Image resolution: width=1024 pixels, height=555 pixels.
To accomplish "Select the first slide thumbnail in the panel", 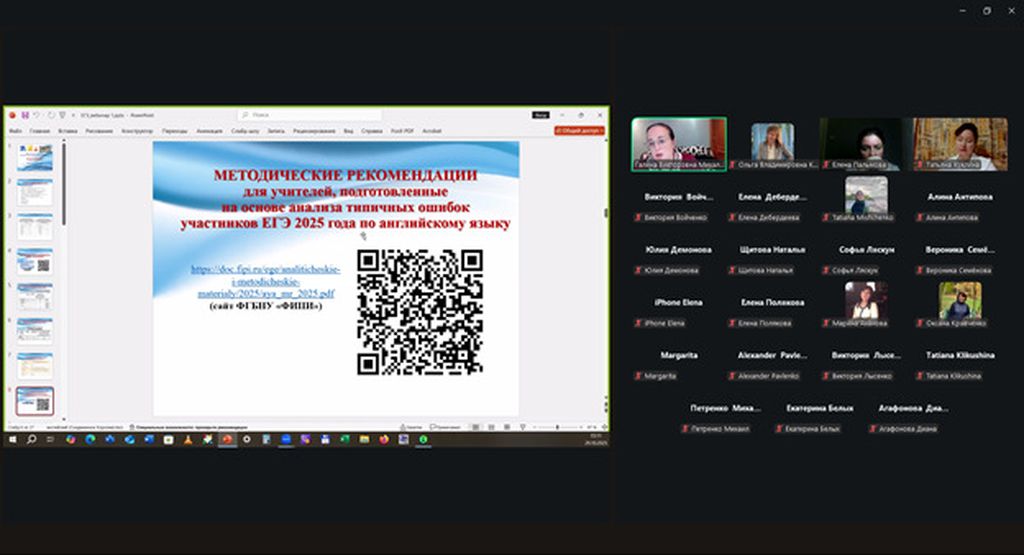I will [35, 158].
